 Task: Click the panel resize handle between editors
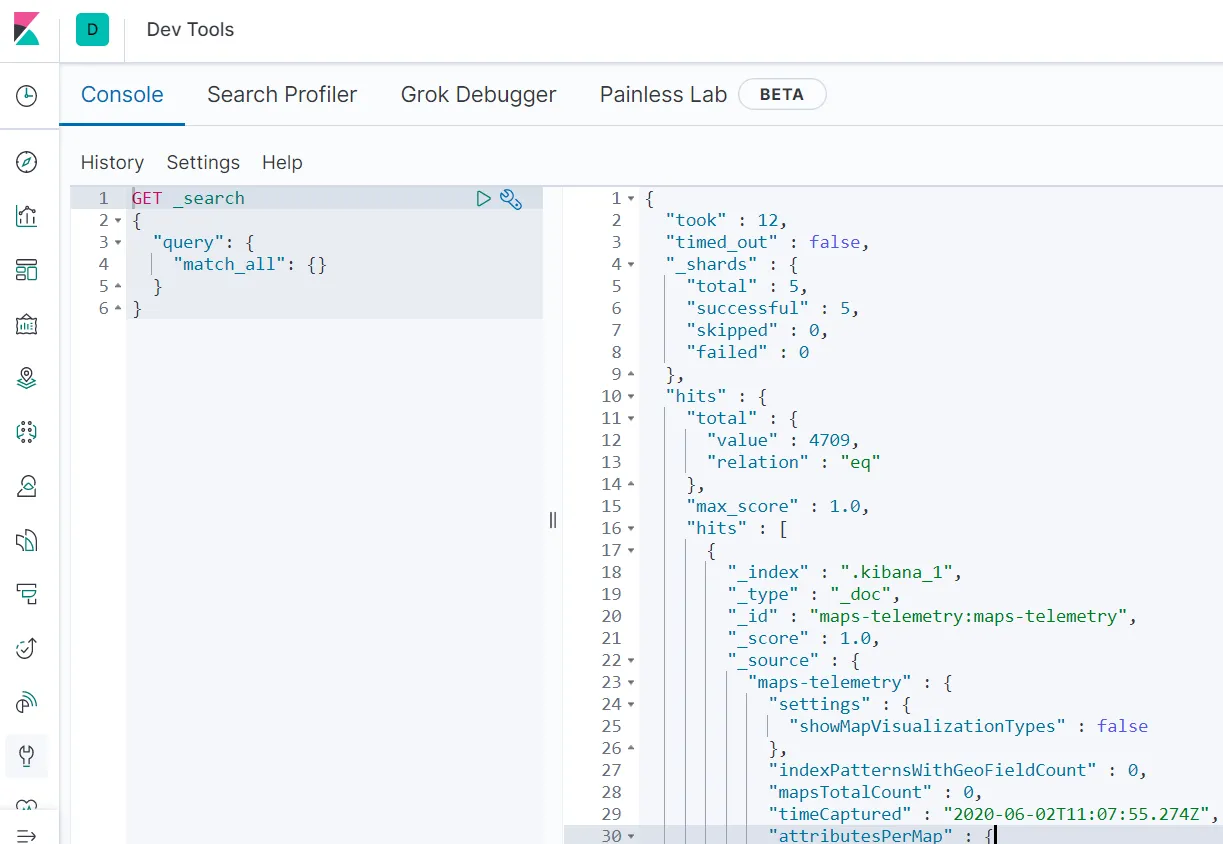[553, 520]
